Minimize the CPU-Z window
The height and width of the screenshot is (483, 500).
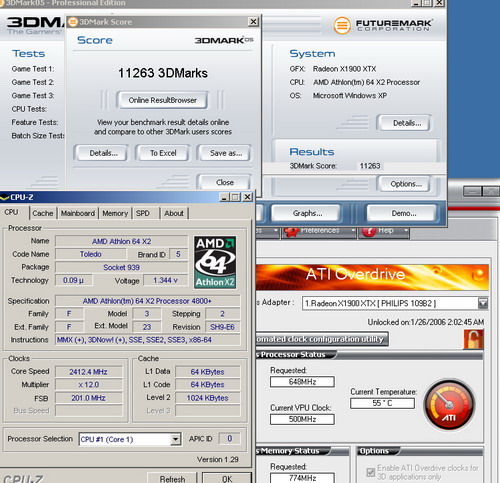(x=224, y=197)
